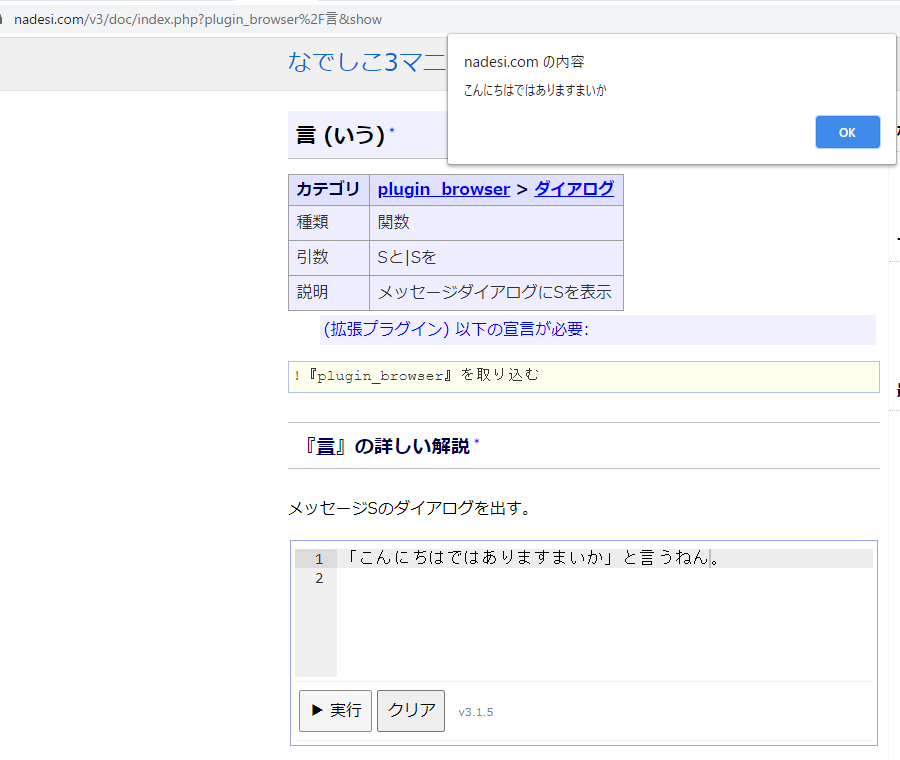Viewport: 900px width, 760px height.
Task: Click OK in the nadesi.com alert
Action: click(847, 132)
